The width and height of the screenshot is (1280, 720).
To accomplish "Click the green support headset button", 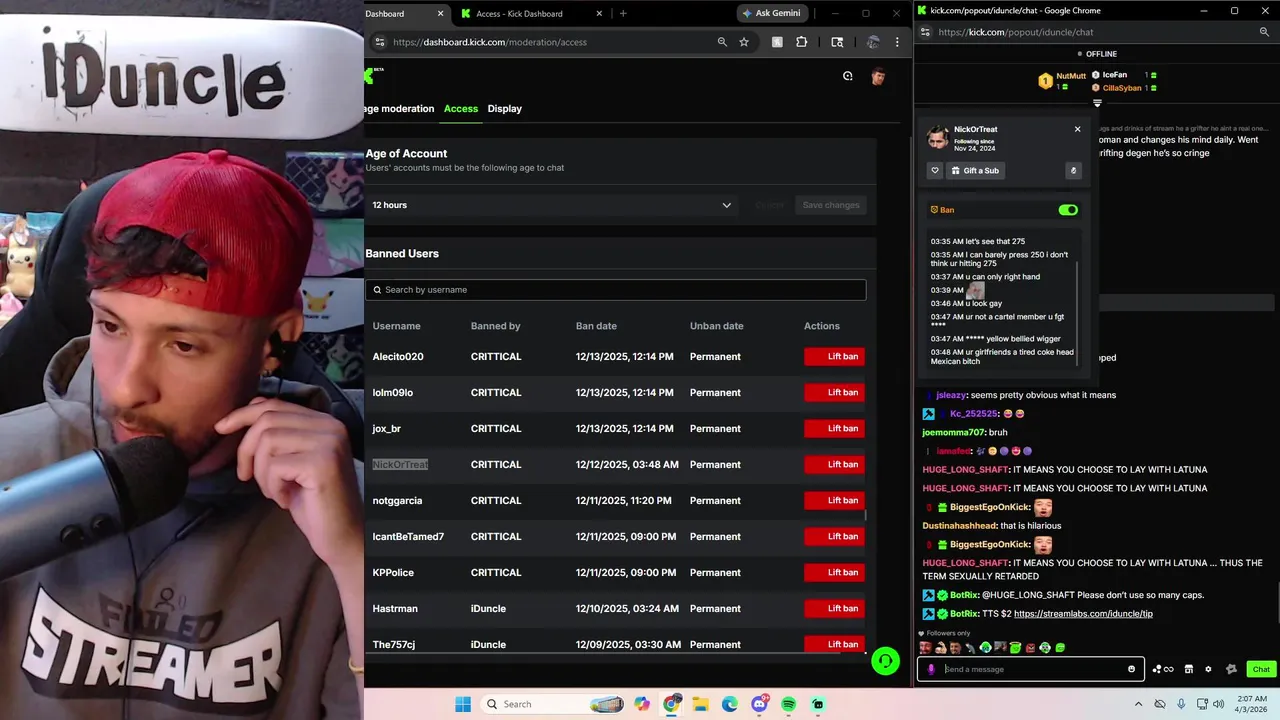I will [x=885, y=661].
